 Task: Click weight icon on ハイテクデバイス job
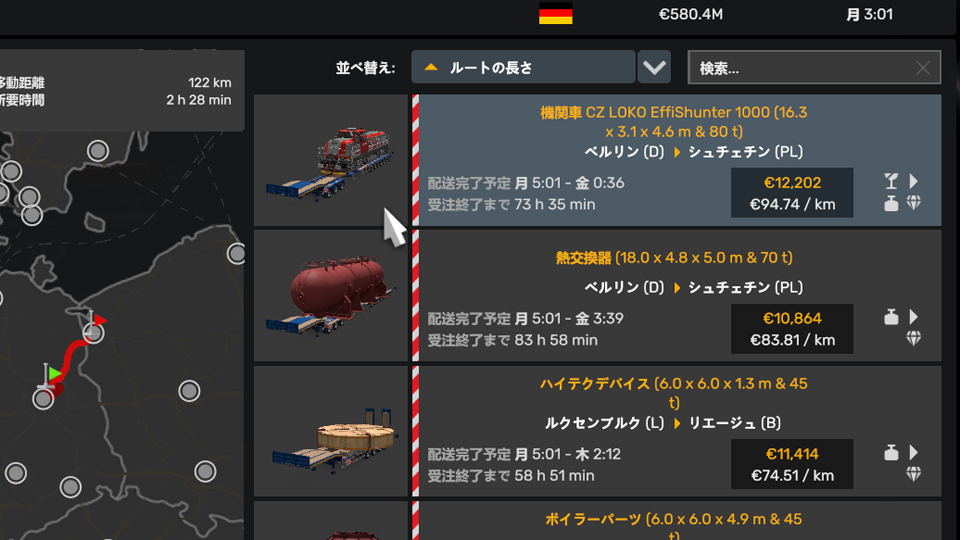coord(891,452)
